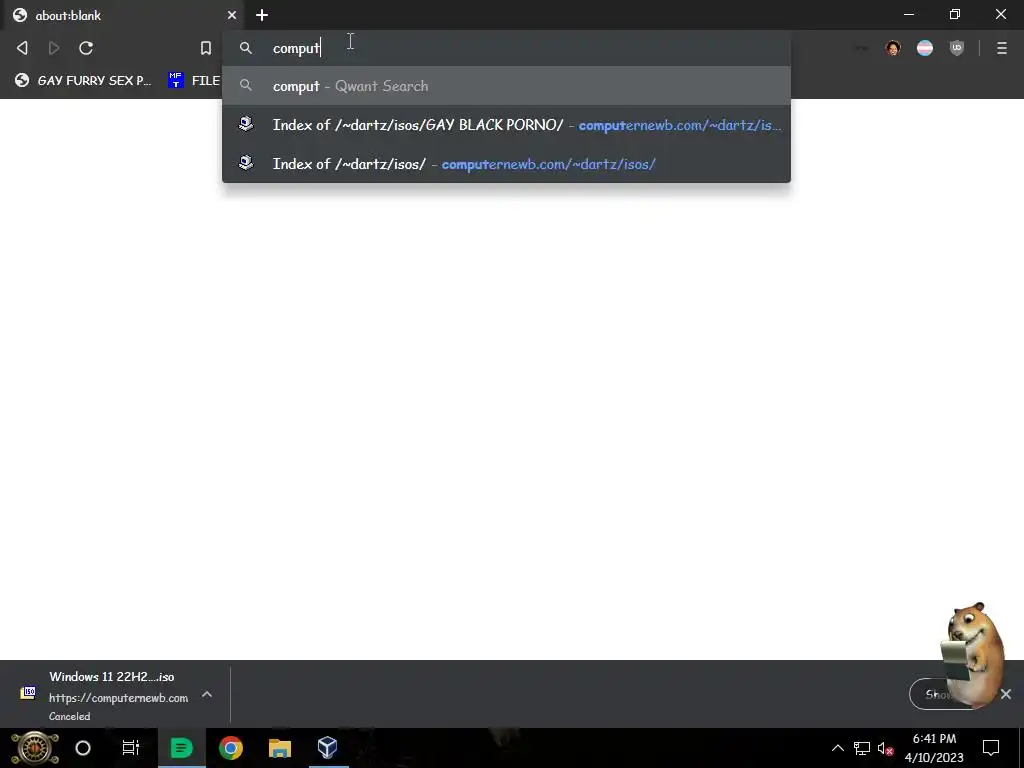Click the search magnifier in address bar
Image resolution: width=1024 pixels, height=768 pixels.
point(246,48)
